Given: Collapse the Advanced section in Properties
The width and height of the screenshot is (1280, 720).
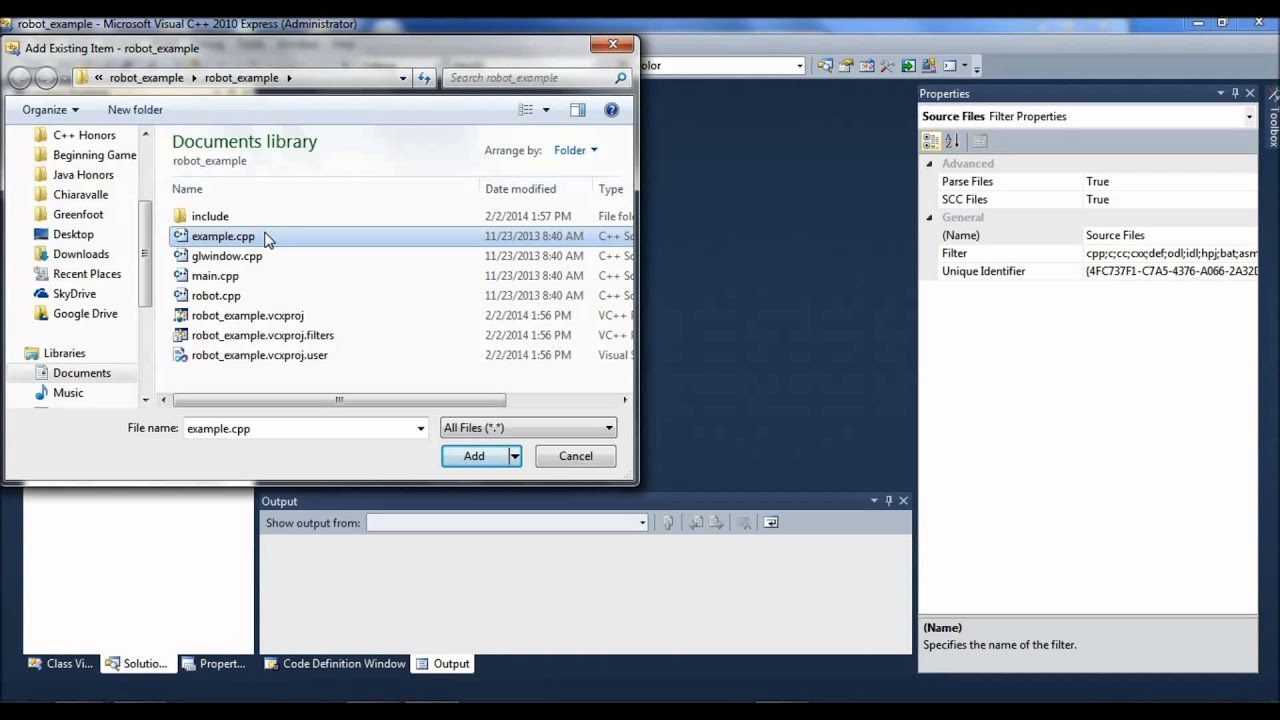Looking at the screenshot, I should coord(929,164).
